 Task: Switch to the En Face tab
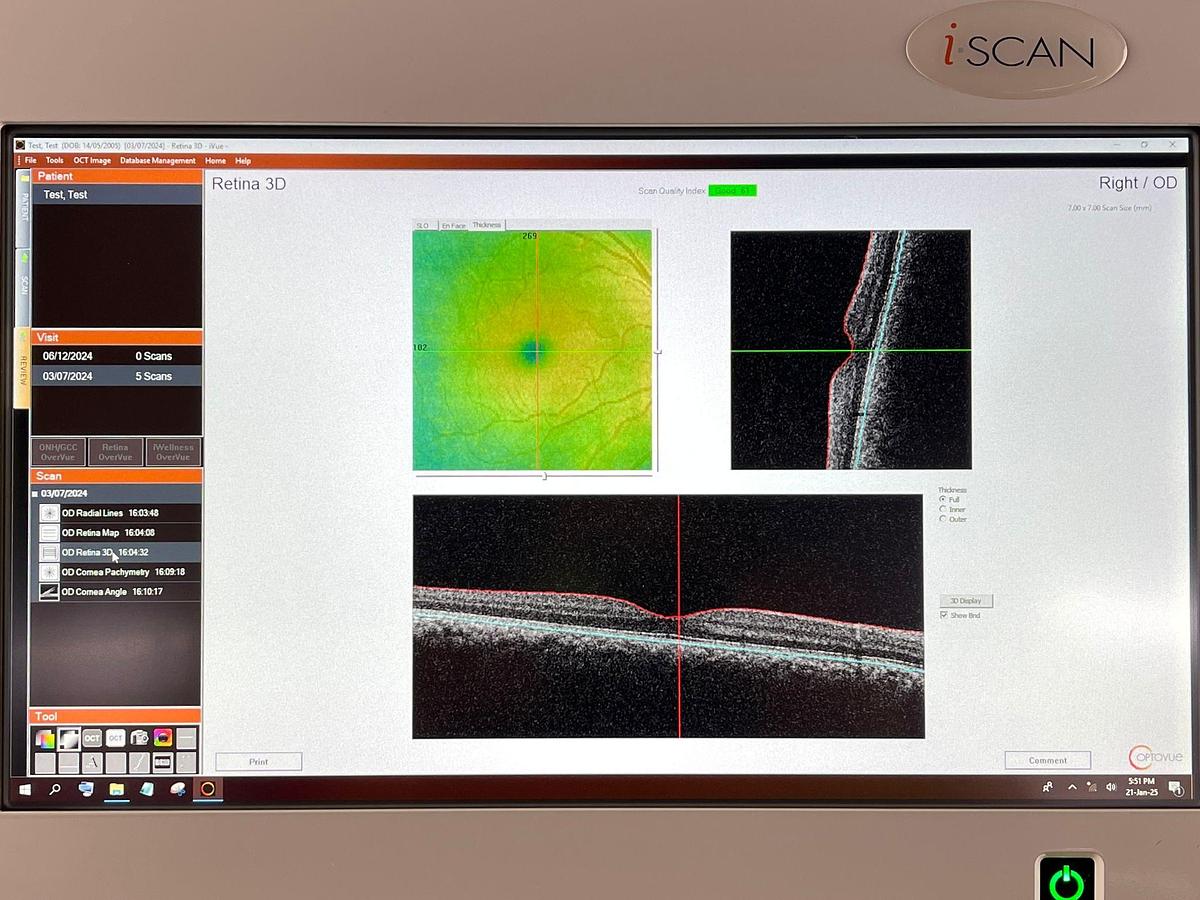(x=454, y=225)
